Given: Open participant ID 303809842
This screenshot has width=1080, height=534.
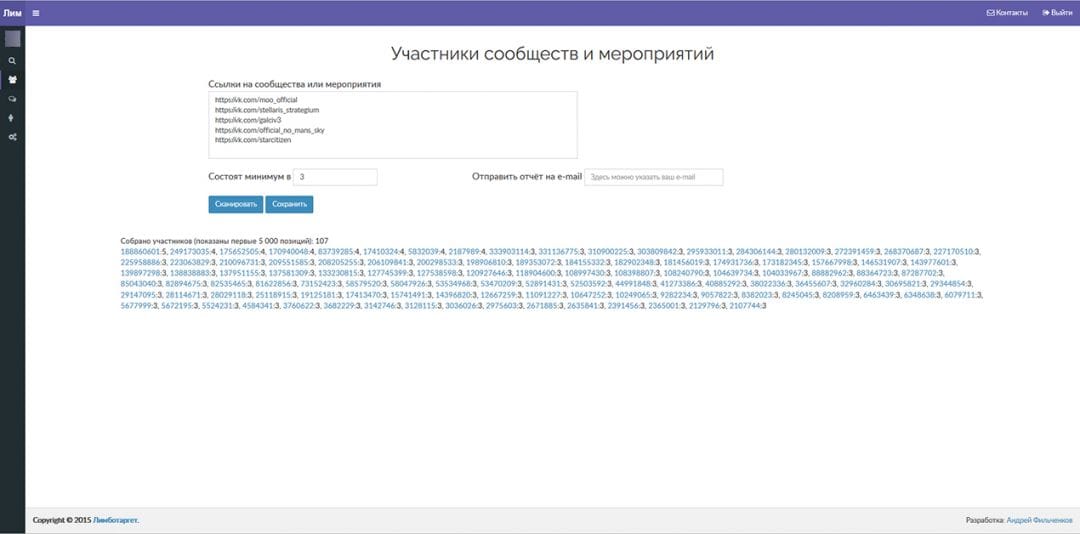Looking at the screenshot, I should [x=658, y=252].
